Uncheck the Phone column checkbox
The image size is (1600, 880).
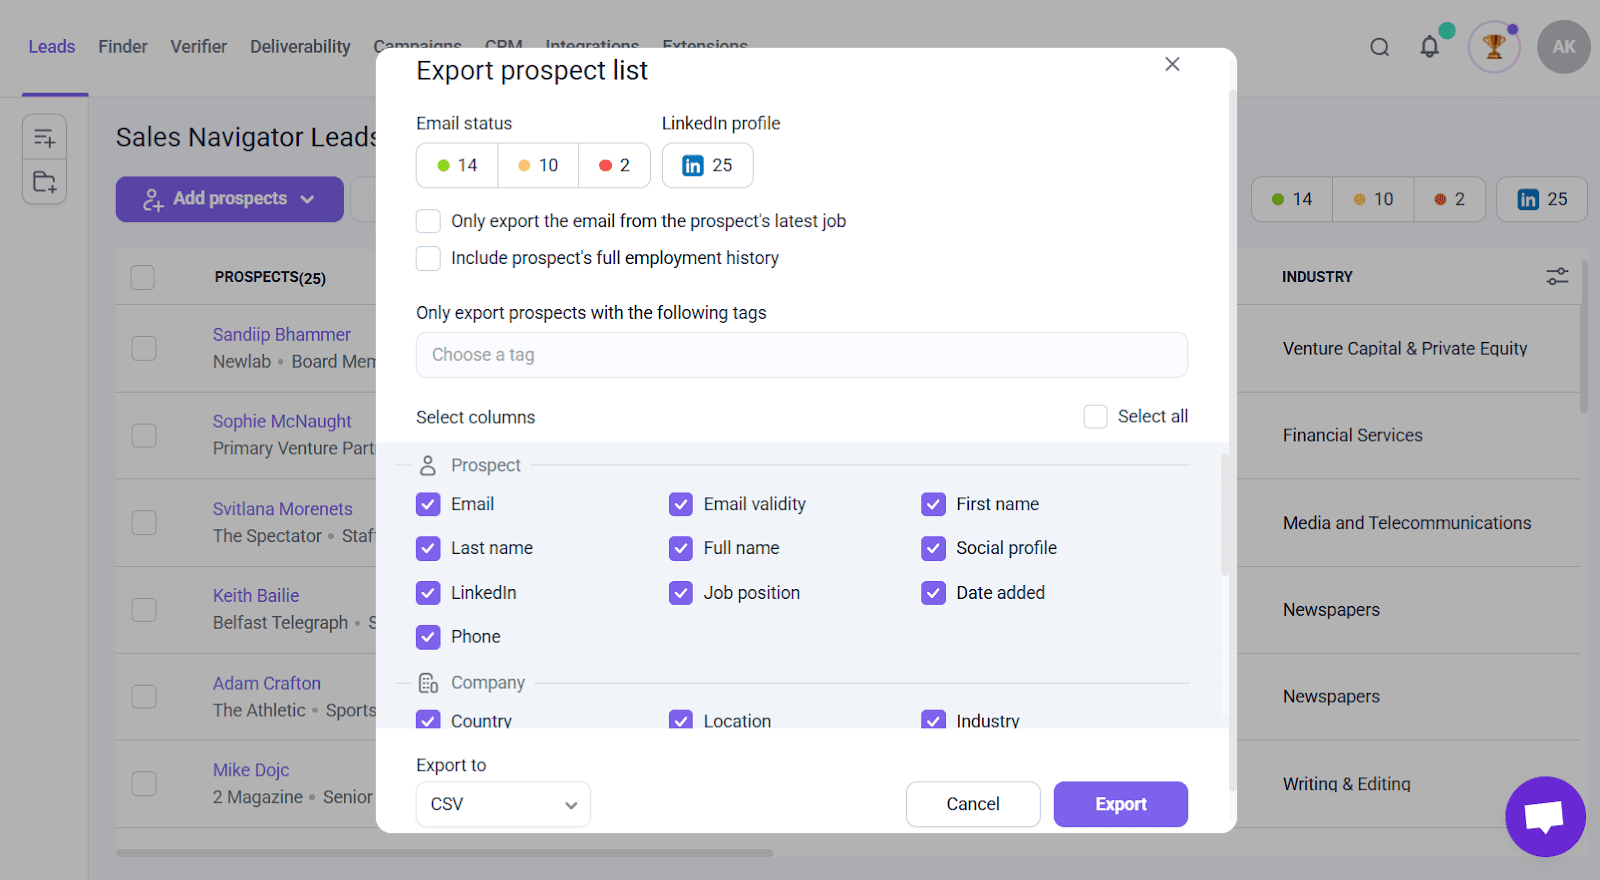[428, 637]
